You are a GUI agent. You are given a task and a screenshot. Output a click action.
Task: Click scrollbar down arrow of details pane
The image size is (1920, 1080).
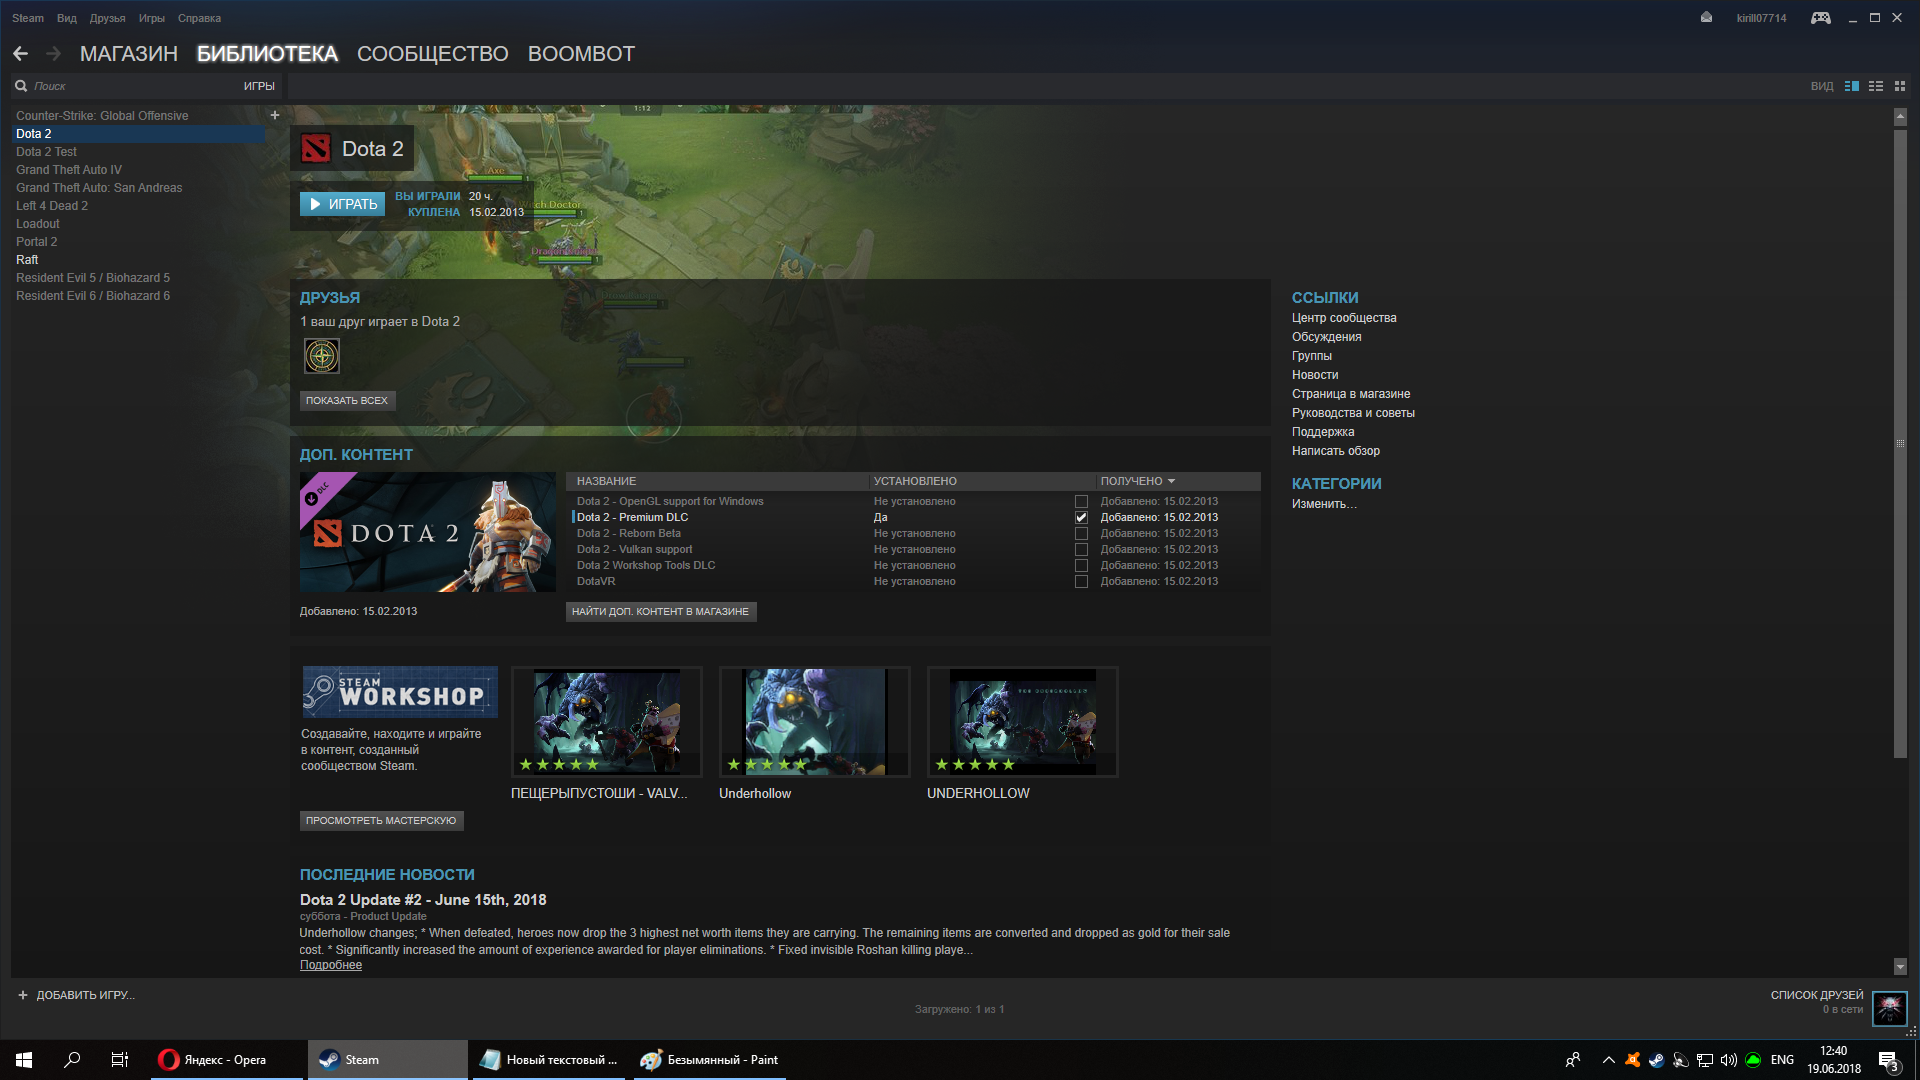(1900, 967)
